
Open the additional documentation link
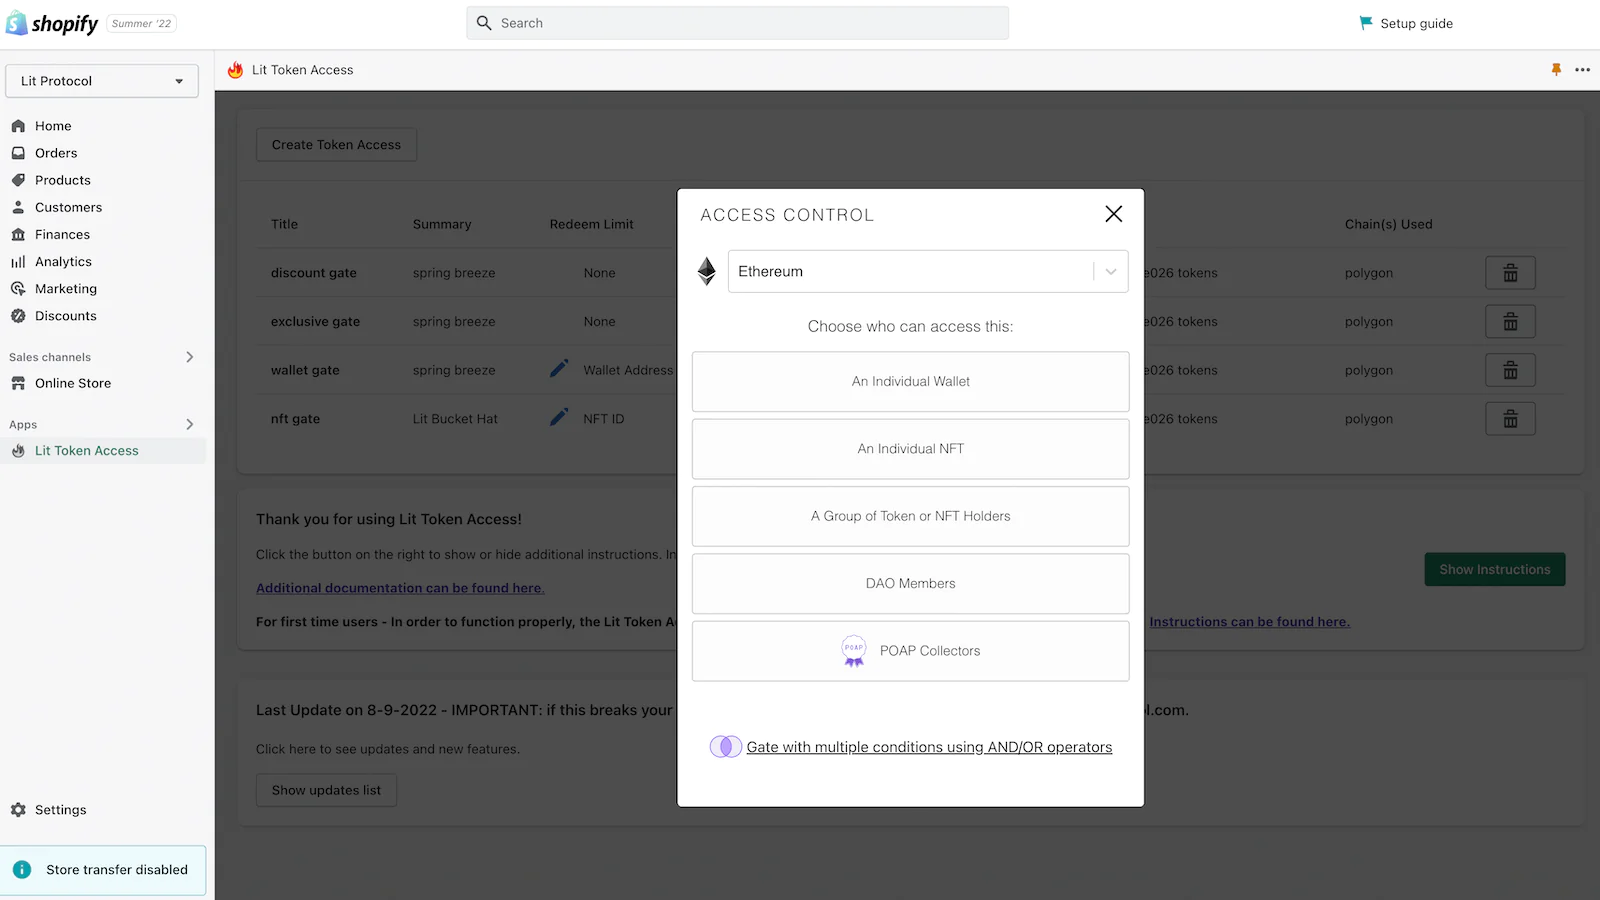399,587
